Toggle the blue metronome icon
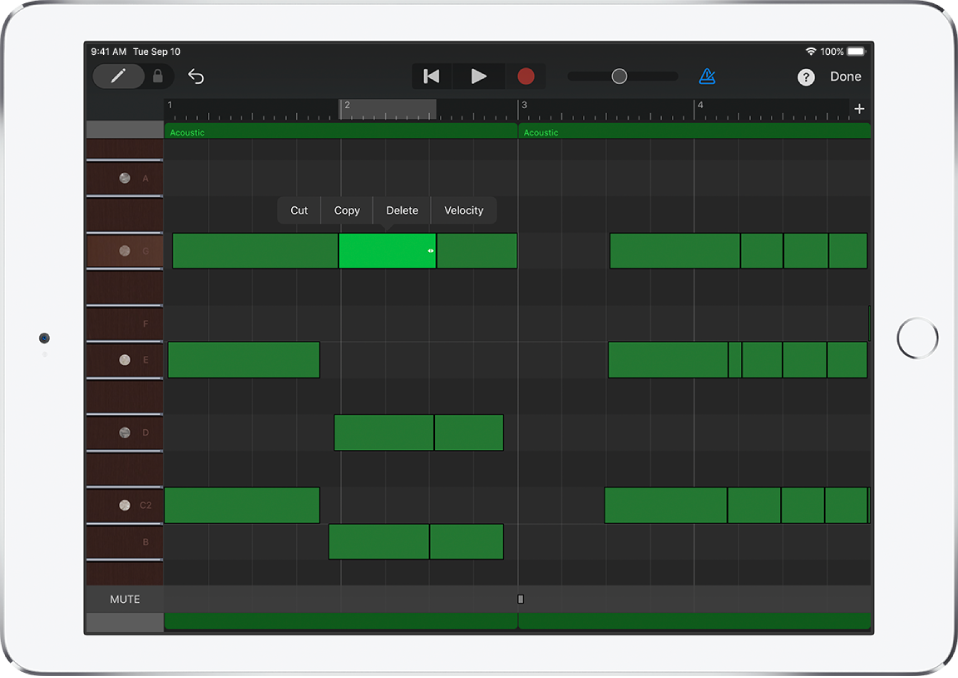958x678 pixels. coord(707,77)
